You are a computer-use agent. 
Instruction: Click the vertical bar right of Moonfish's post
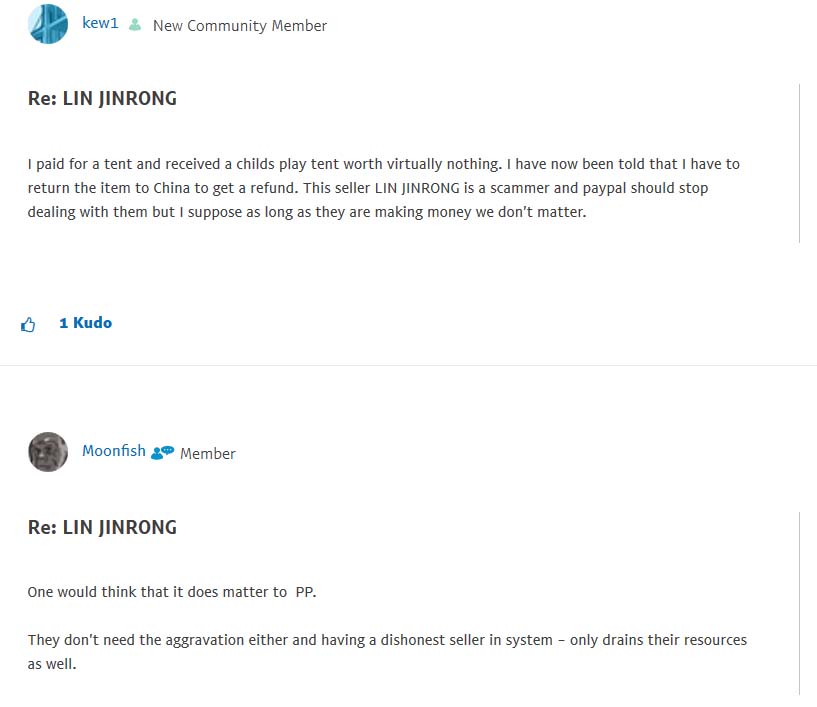tap(799, 602)
